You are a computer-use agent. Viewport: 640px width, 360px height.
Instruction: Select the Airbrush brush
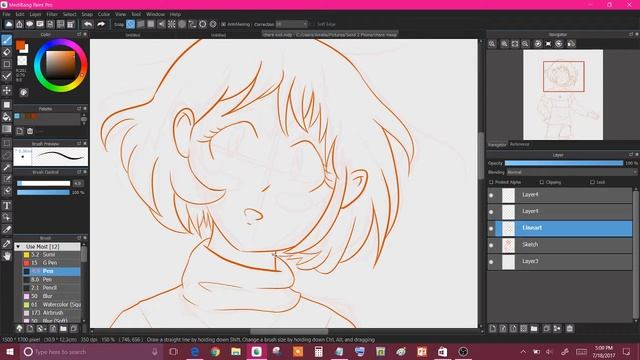pos(51,313)
